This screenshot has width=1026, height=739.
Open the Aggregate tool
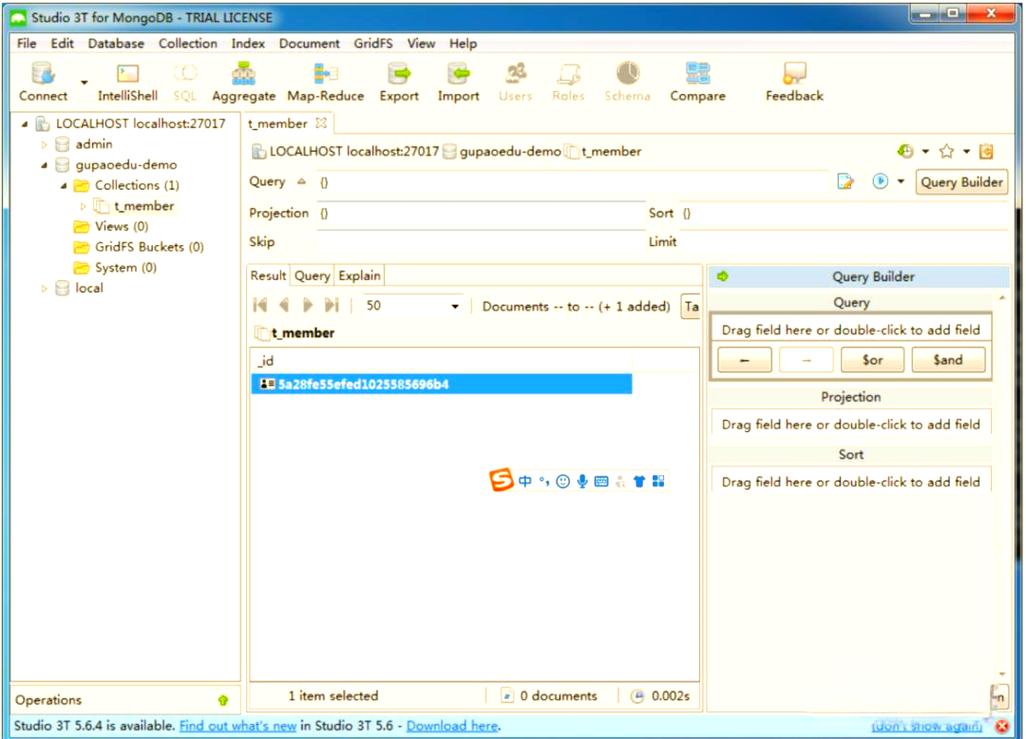tap(243, 81)
